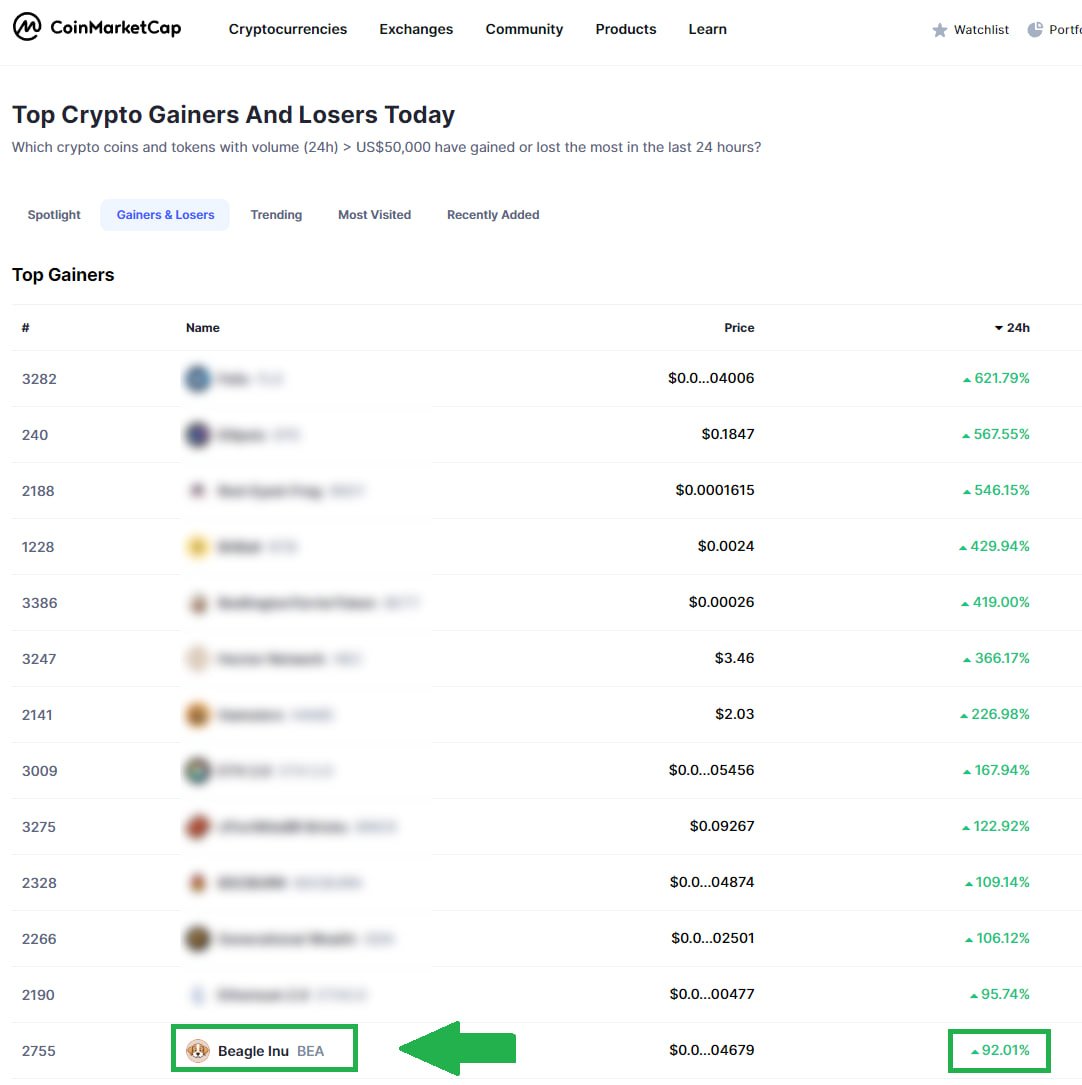This screenshot has width=1082, height=1085.
Task: Open the Community menu
Action: coord(524,29)
